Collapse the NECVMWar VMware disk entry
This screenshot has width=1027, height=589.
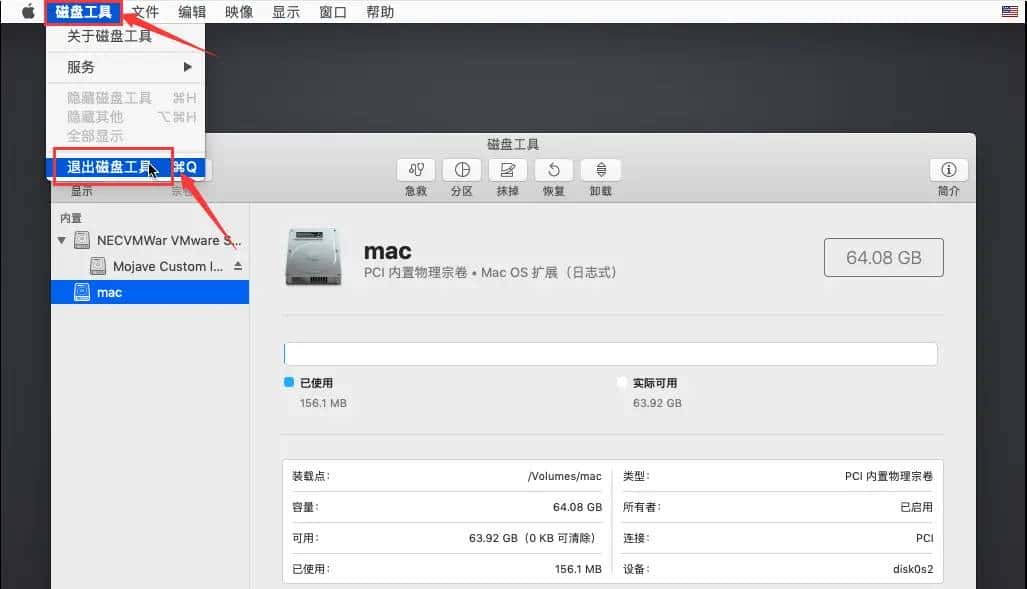click(x=62, y=240)
